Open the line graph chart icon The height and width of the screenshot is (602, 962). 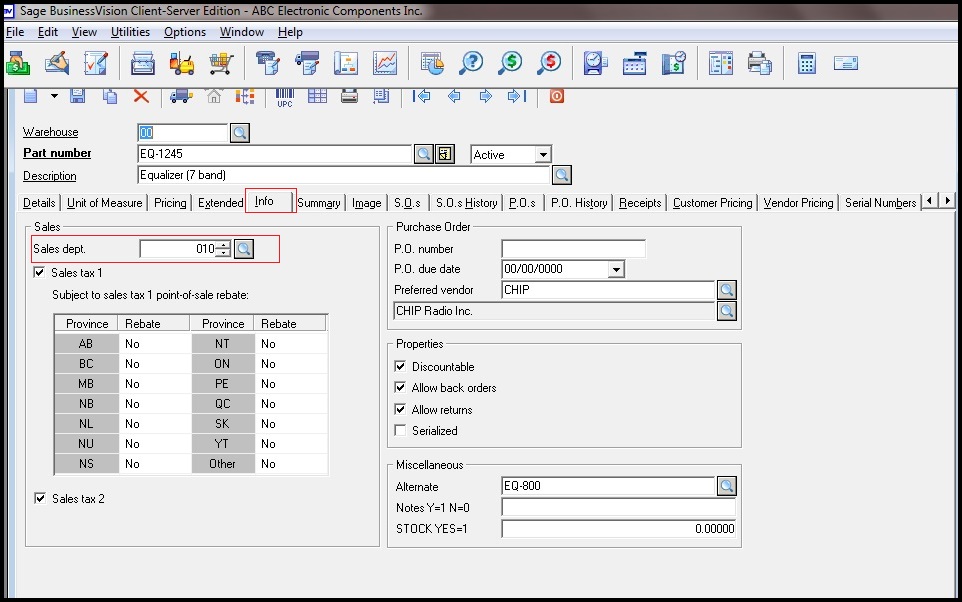[385, 63]
